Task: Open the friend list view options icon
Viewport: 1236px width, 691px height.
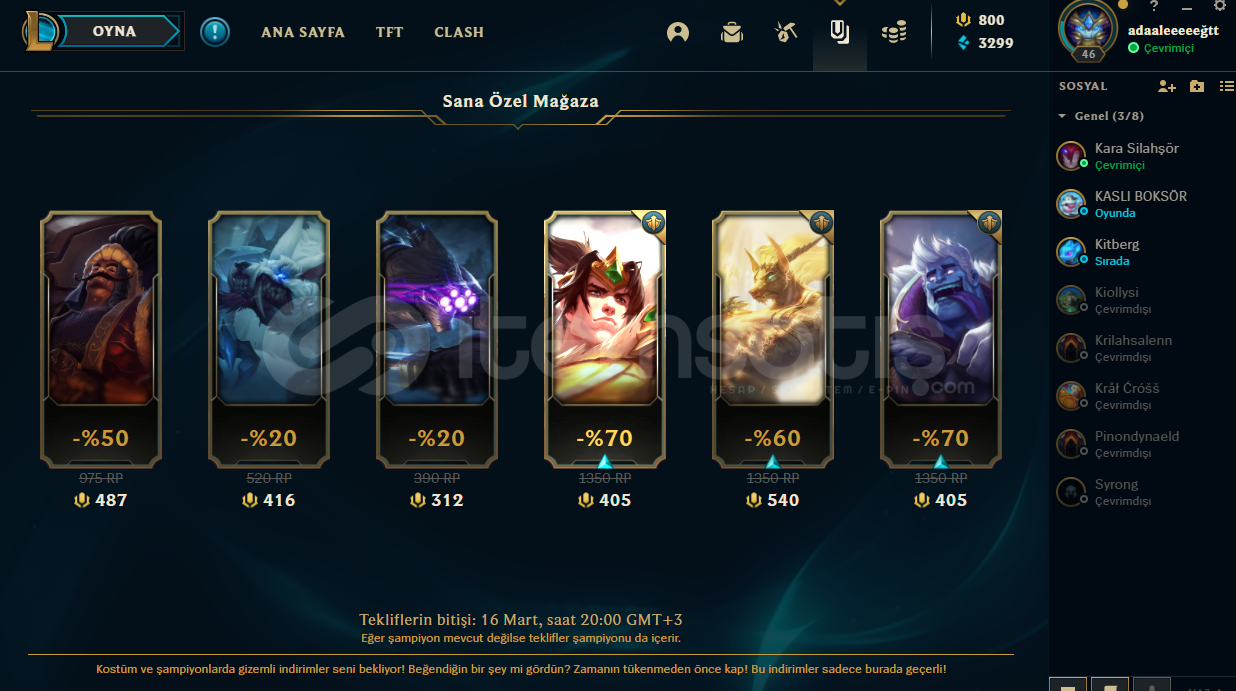Action: point(1227,86)
